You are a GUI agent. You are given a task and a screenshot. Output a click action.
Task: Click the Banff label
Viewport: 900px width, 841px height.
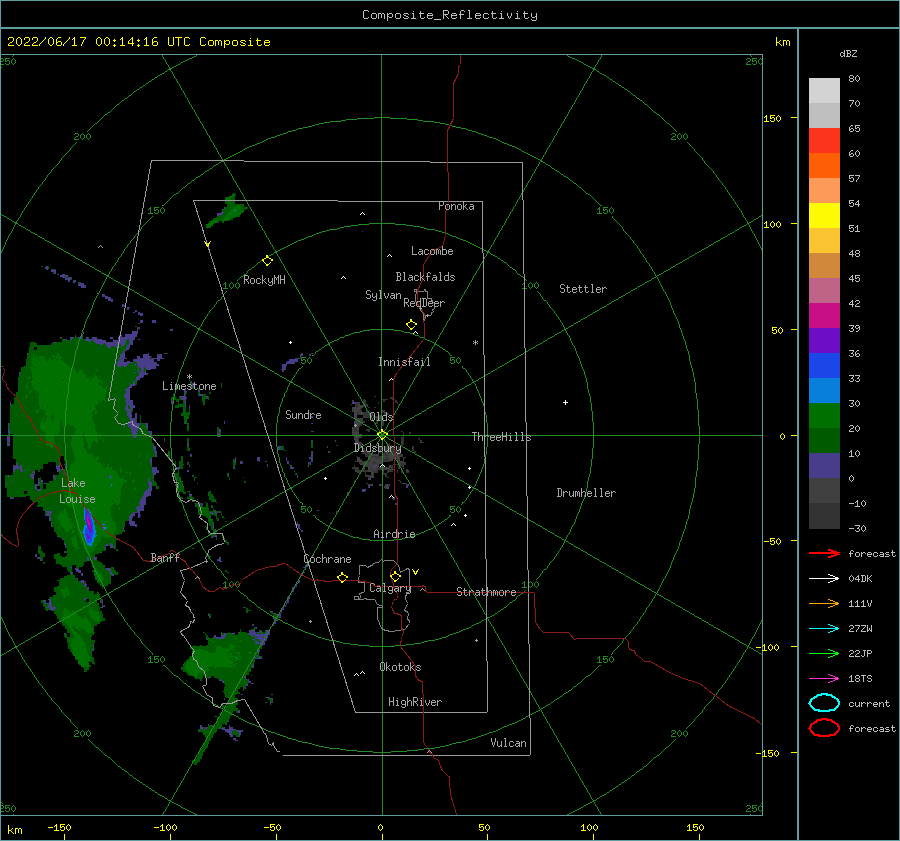point(165,557)
